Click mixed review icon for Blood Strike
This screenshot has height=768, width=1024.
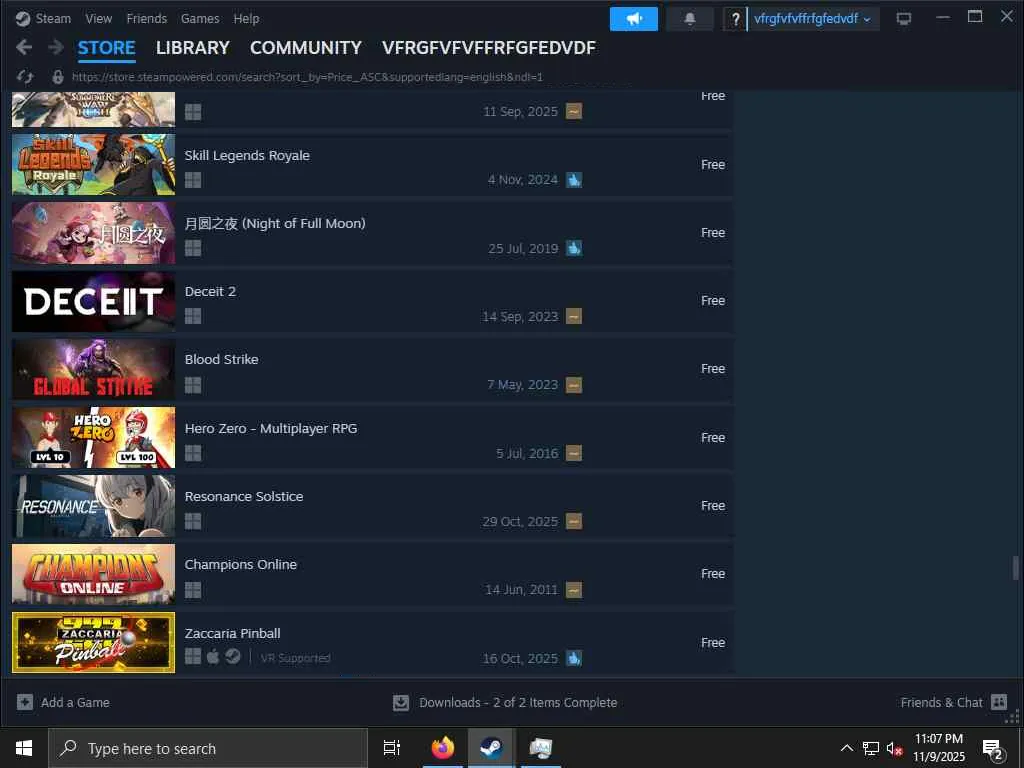(573, 385)
